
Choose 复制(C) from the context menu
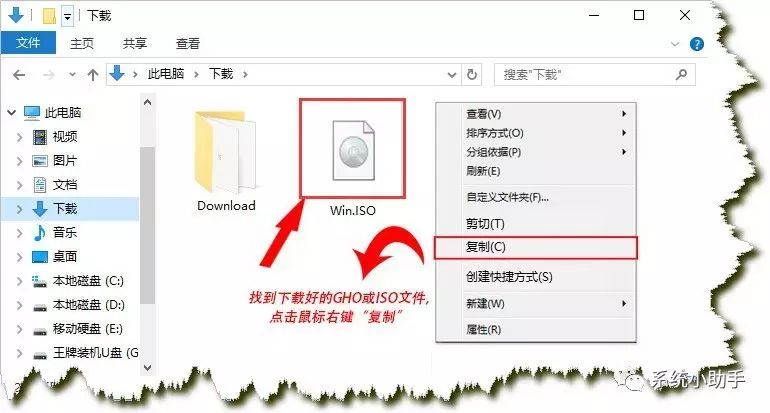[536, 247]
